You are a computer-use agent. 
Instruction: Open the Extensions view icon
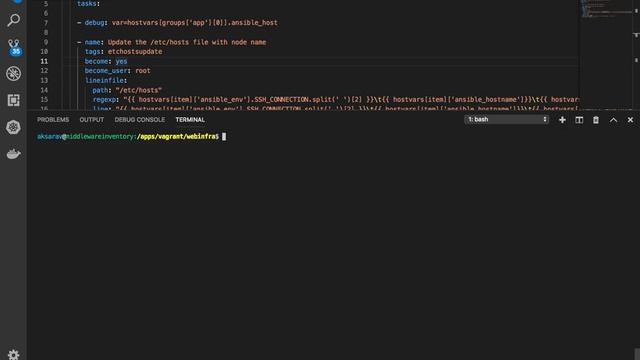tap(13, 100)
